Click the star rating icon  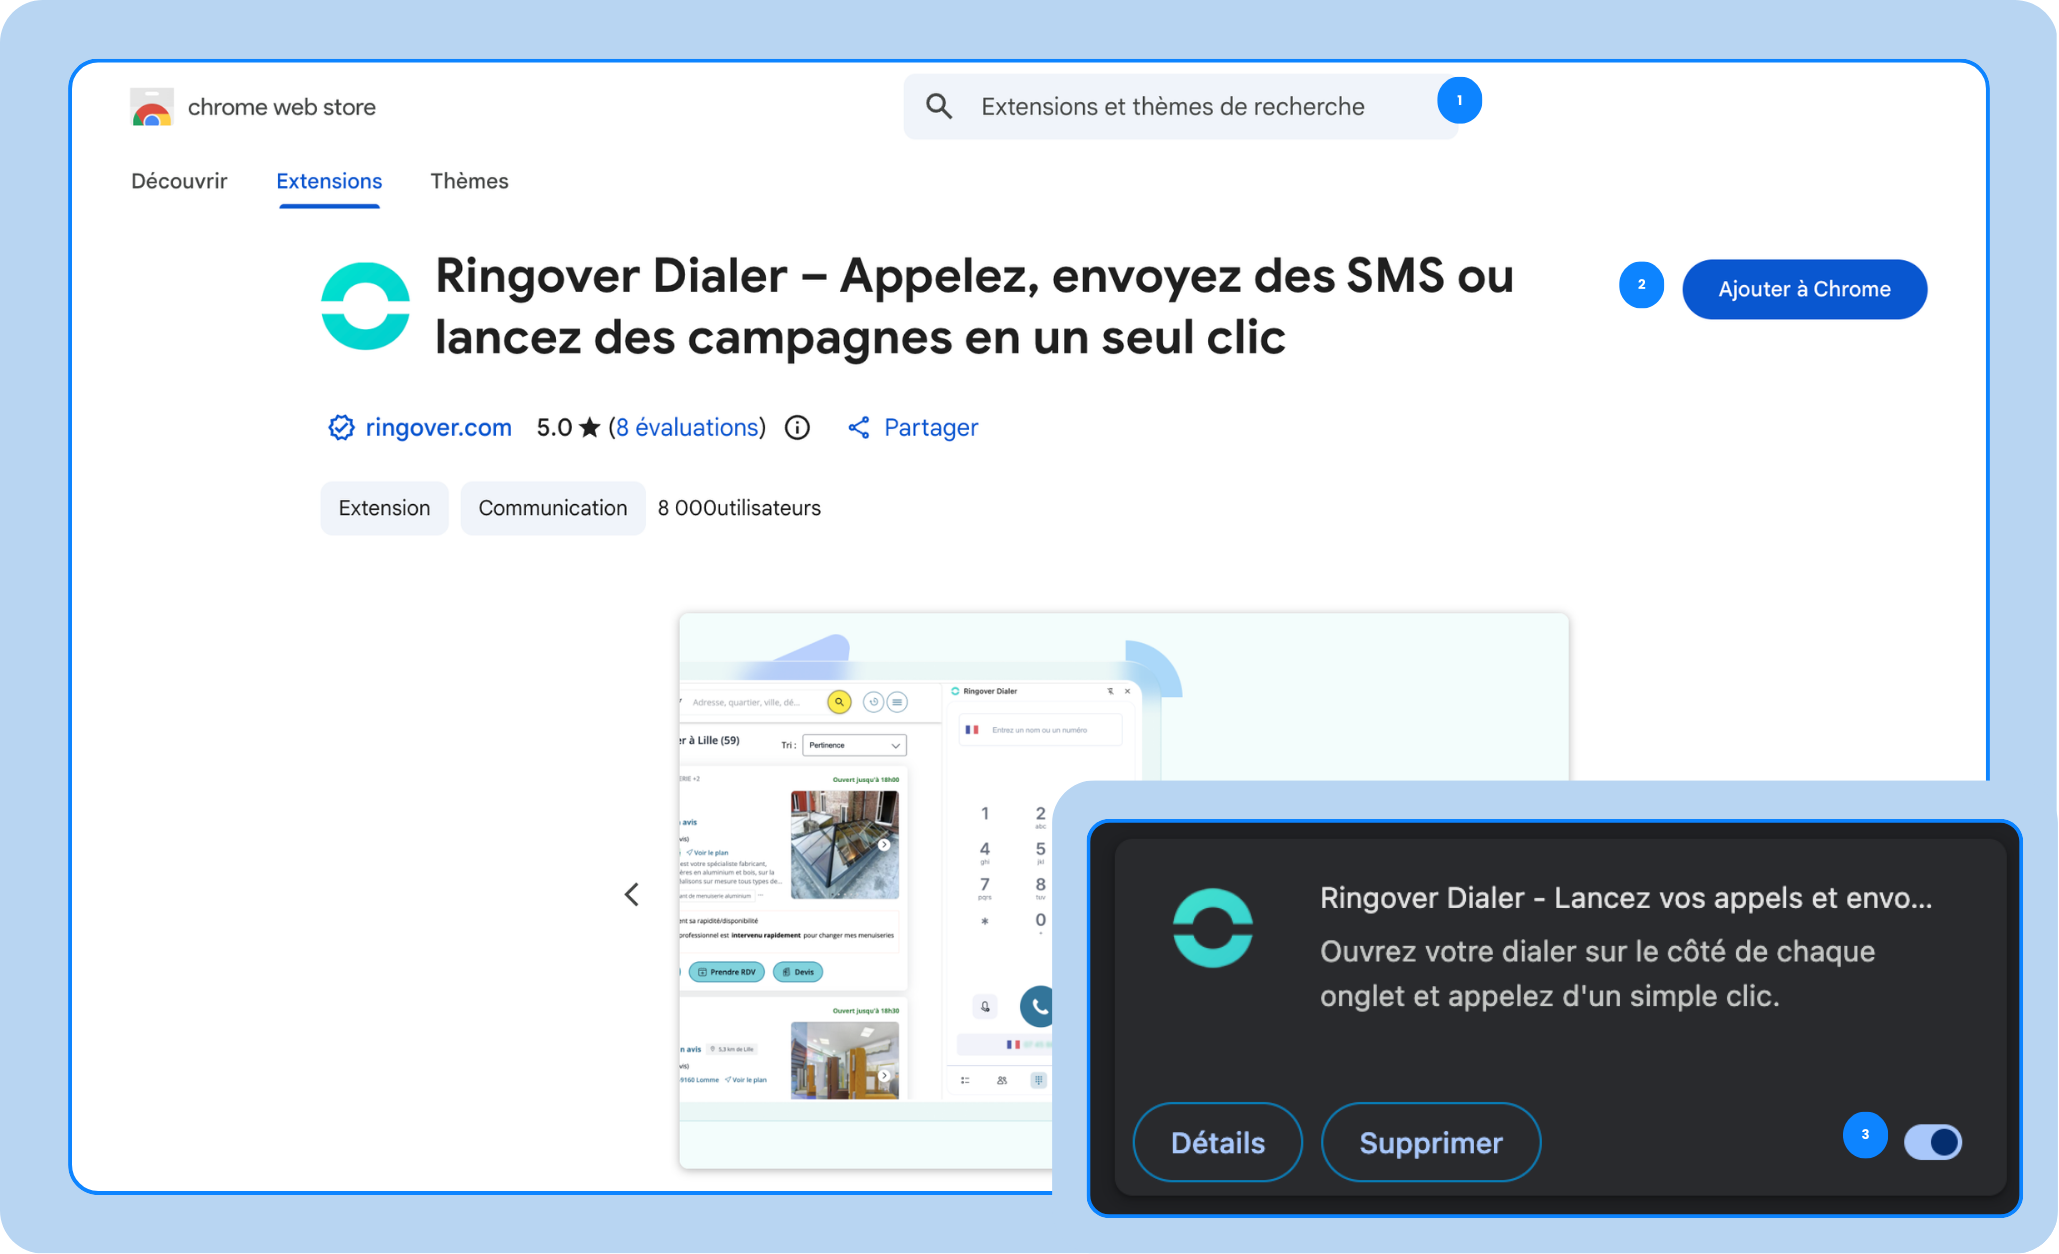tap(590, 428)
